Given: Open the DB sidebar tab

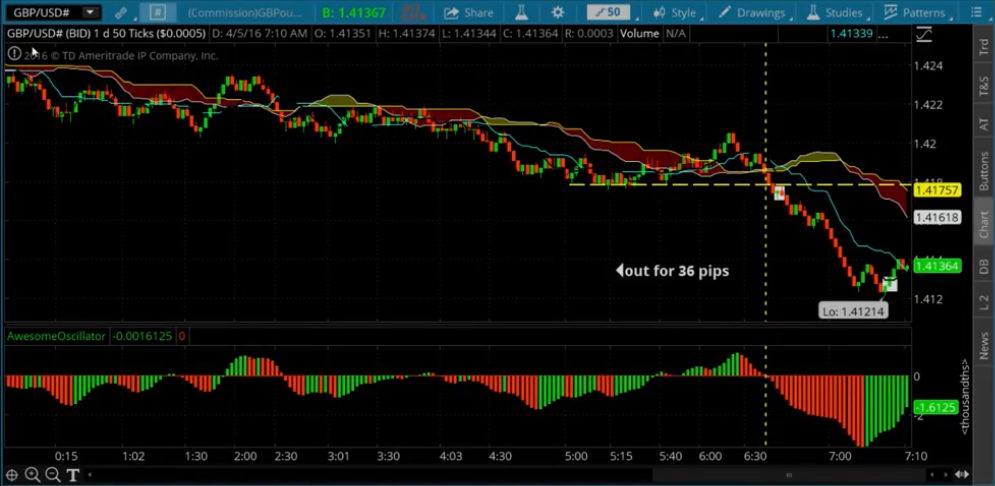Looking at the screenshot, I should coord(984,268).
